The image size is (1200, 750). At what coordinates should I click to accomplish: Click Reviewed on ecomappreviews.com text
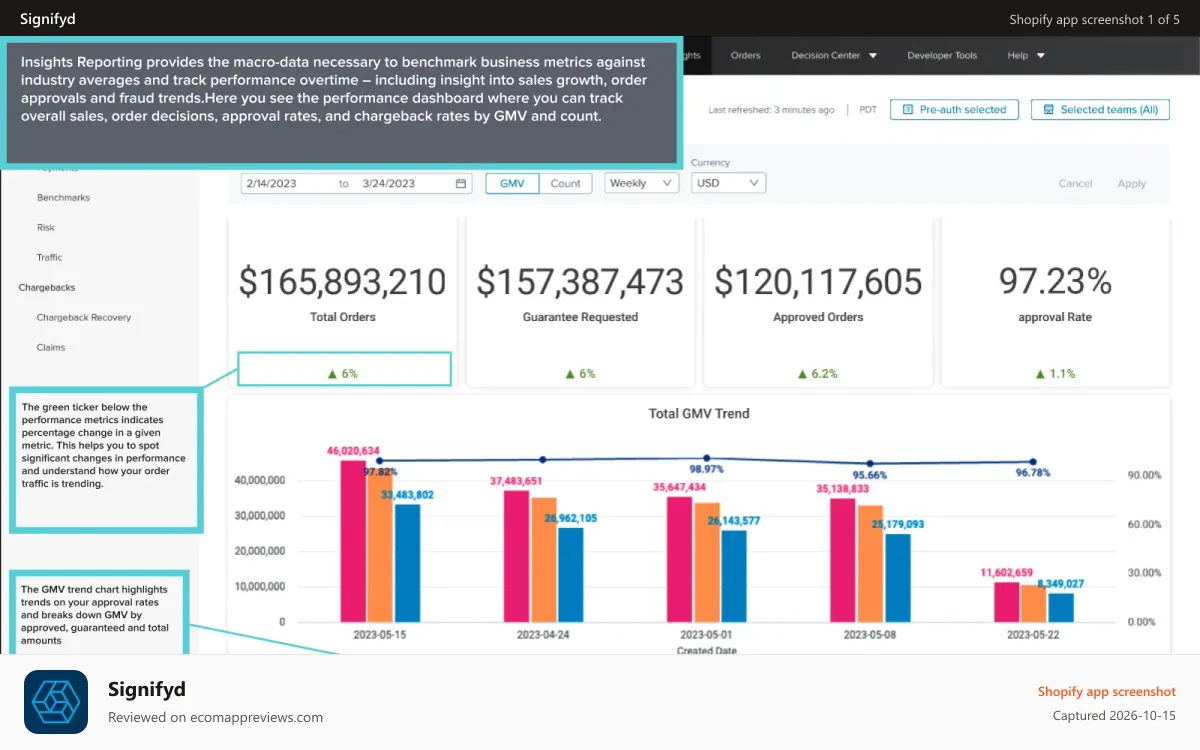215,717
